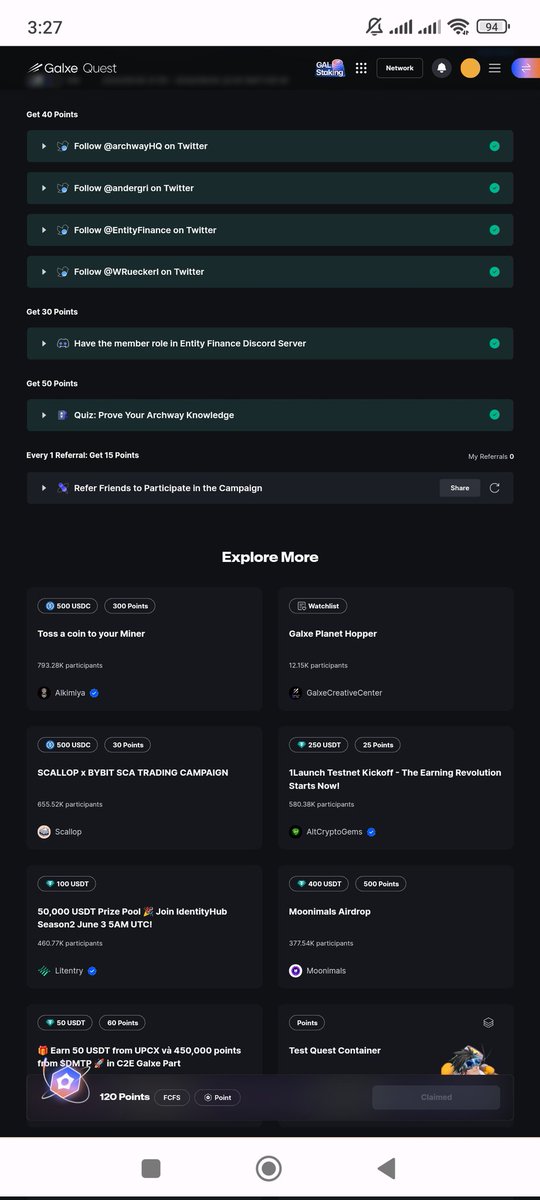Expand the Entity Finance Discord role task
This screenshot has width=540, height=1200.
(270, 343)
